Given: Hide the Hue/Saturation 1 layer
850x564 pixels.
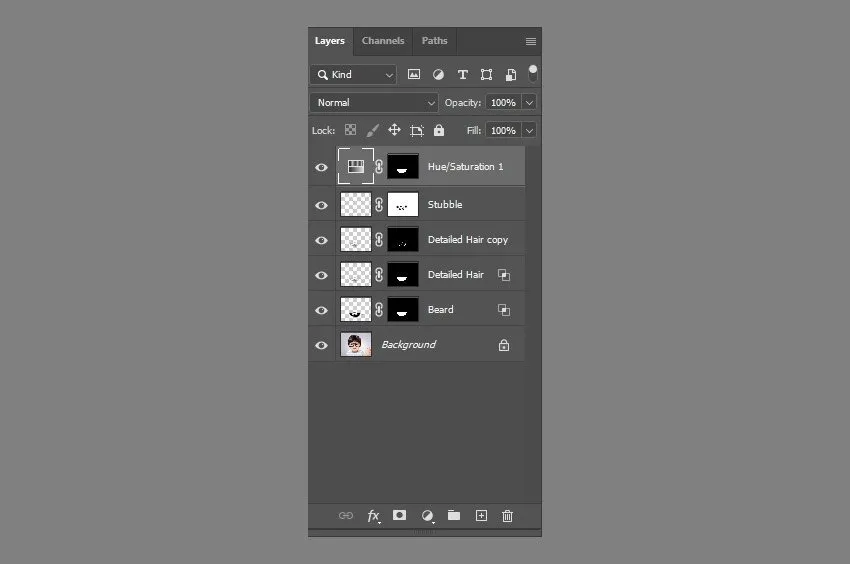Looking at the screenshot, I should [321, 168].
